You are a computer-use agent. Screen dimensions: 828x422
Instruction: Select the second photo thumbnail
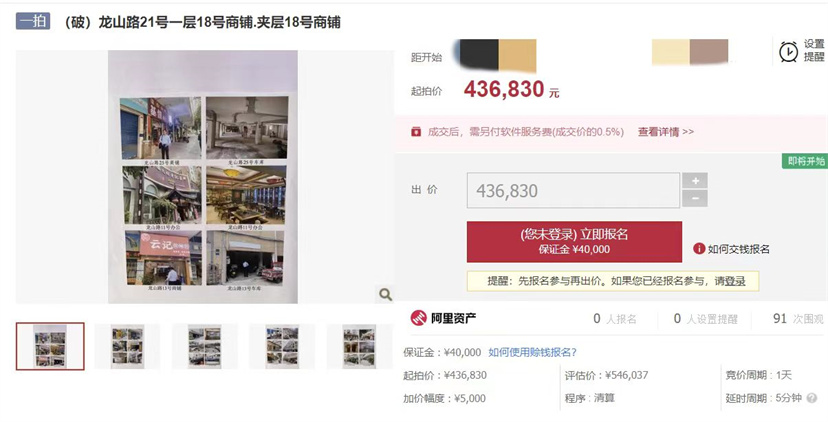pos(127,346)
